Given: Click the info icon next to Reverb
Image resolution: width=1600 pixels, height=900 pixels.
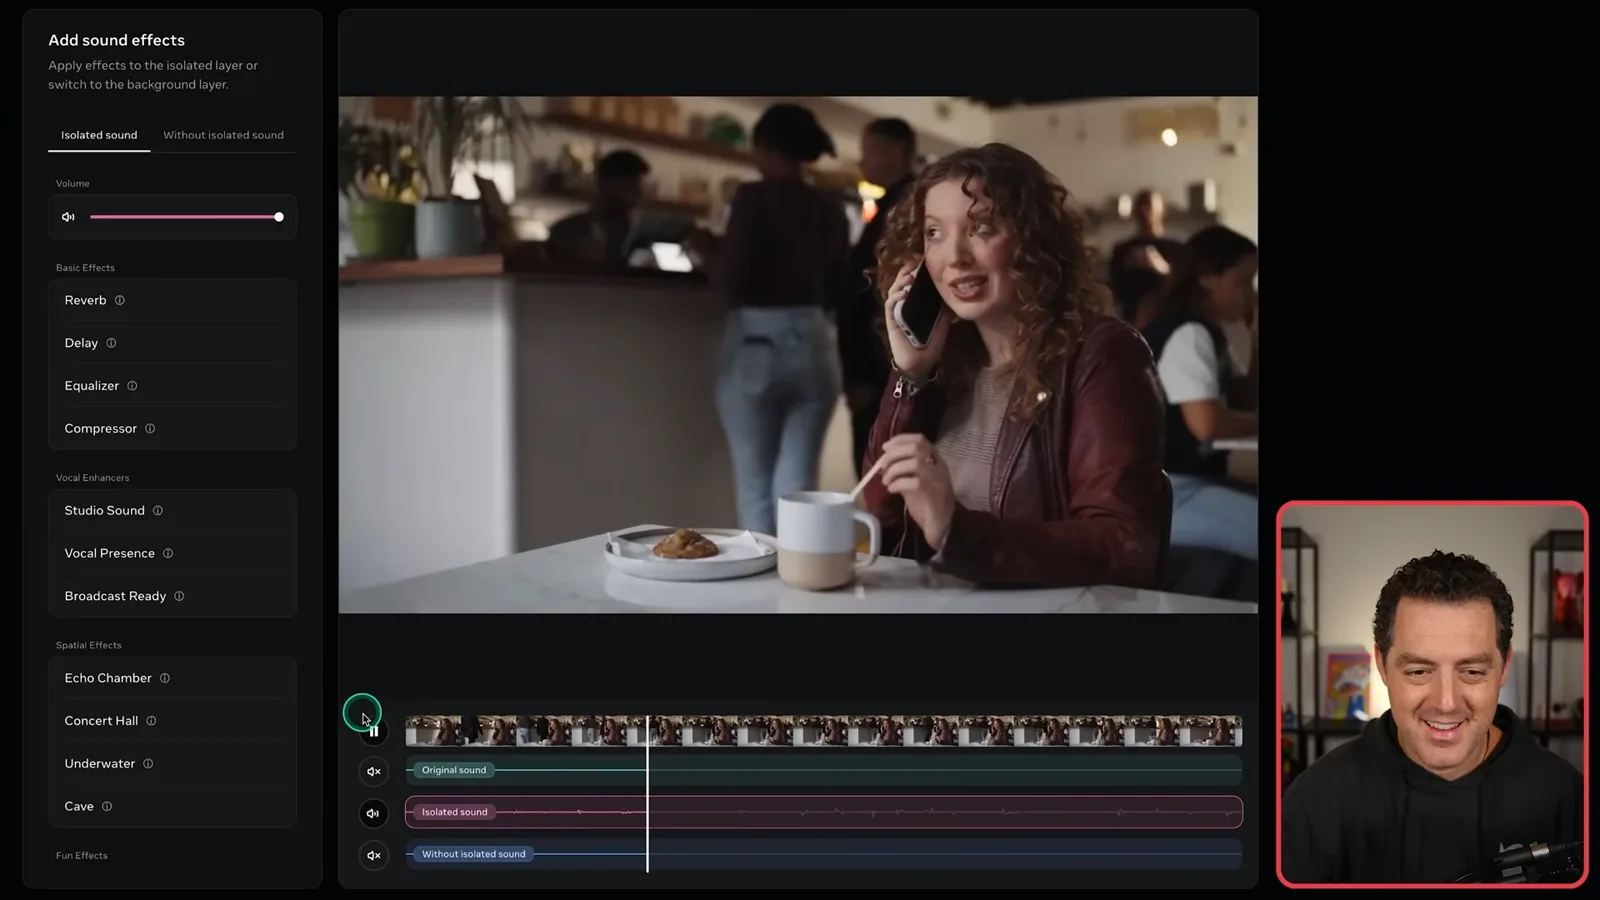Looking at the screenshot, I should [119, 300].
